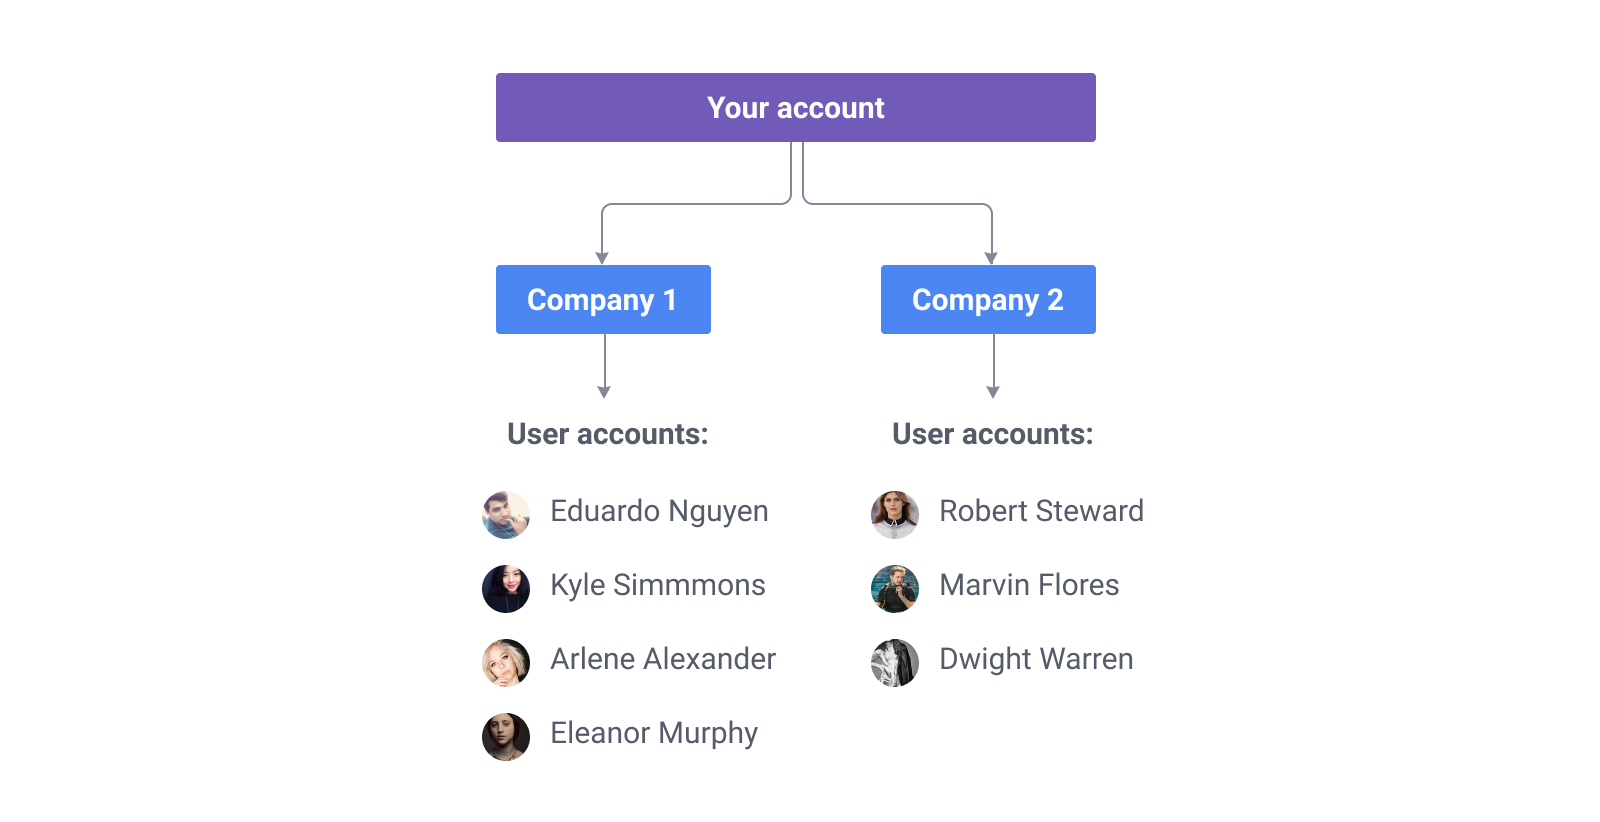
Task: Select the Company 1 box
Action: click(x=603, y=299)
